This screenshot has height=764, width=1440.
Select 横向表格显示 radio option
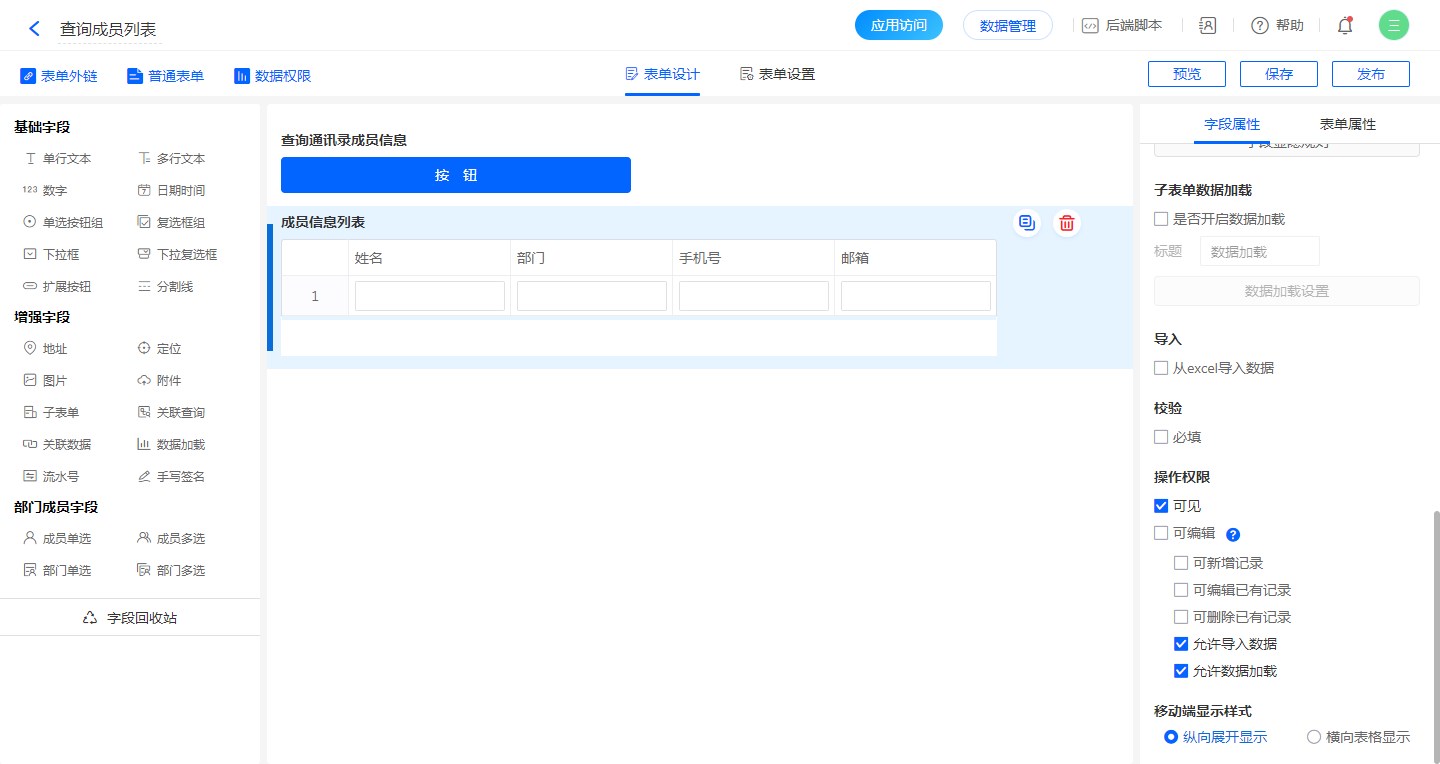point(1314,737)
